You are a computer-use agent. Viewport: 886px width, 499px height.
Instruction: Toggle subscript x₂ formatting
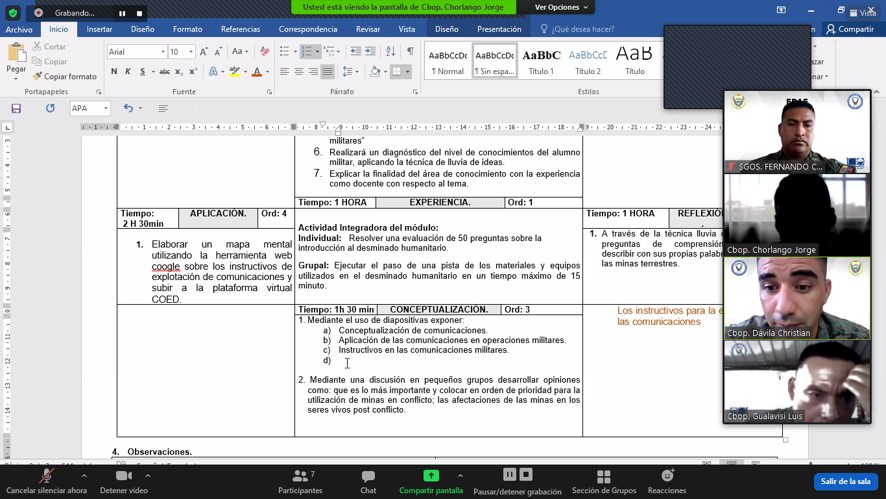(x=179, y=71)
